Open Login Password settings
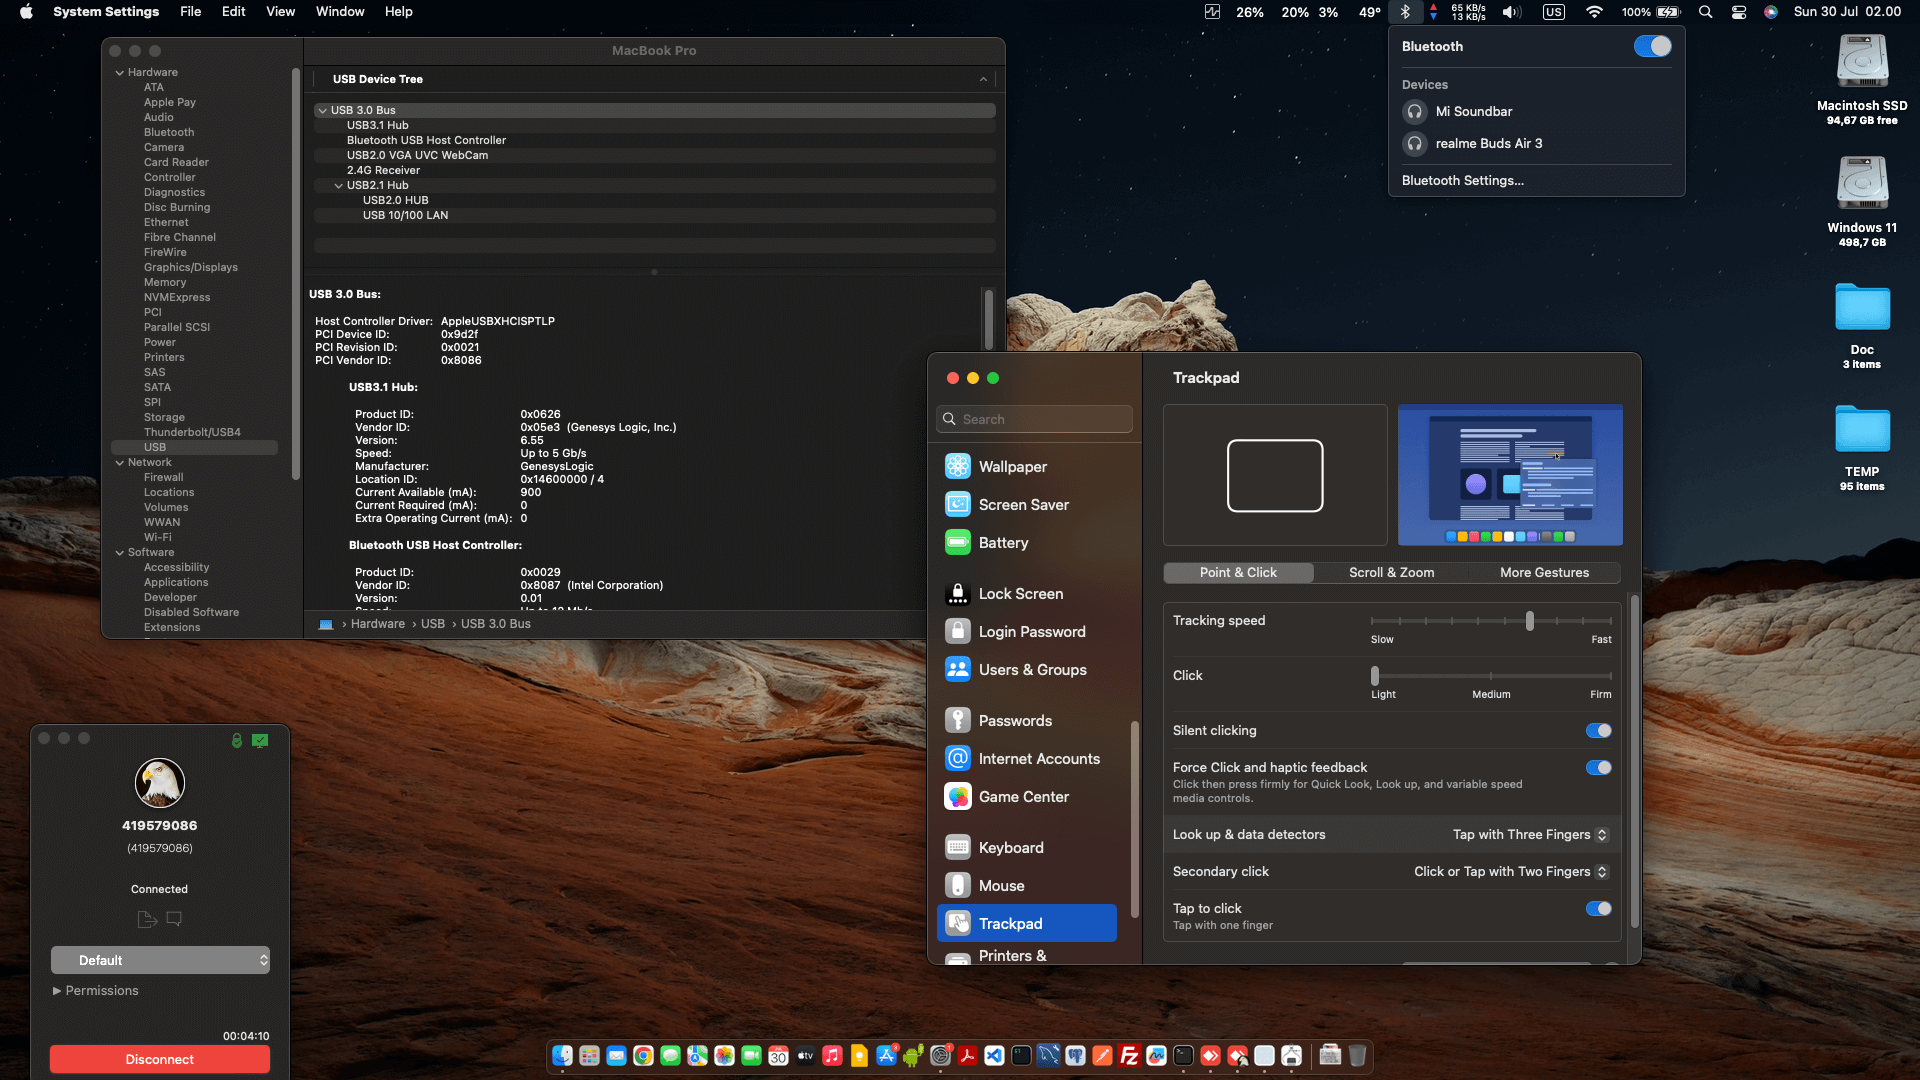Image resolution: width=1920 pixels, height=1080 pixels. pyautogui.click(x=1027, y=631)
